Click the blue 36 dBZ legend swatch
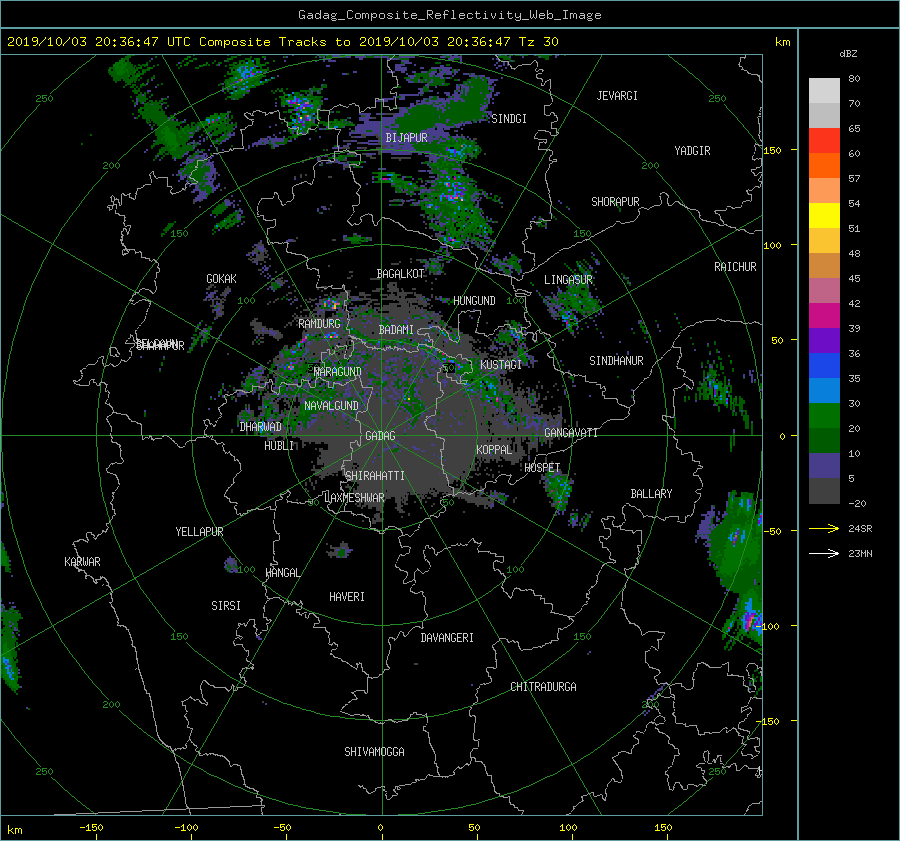This screenshot has width=900, height=841. pos(824,366)
